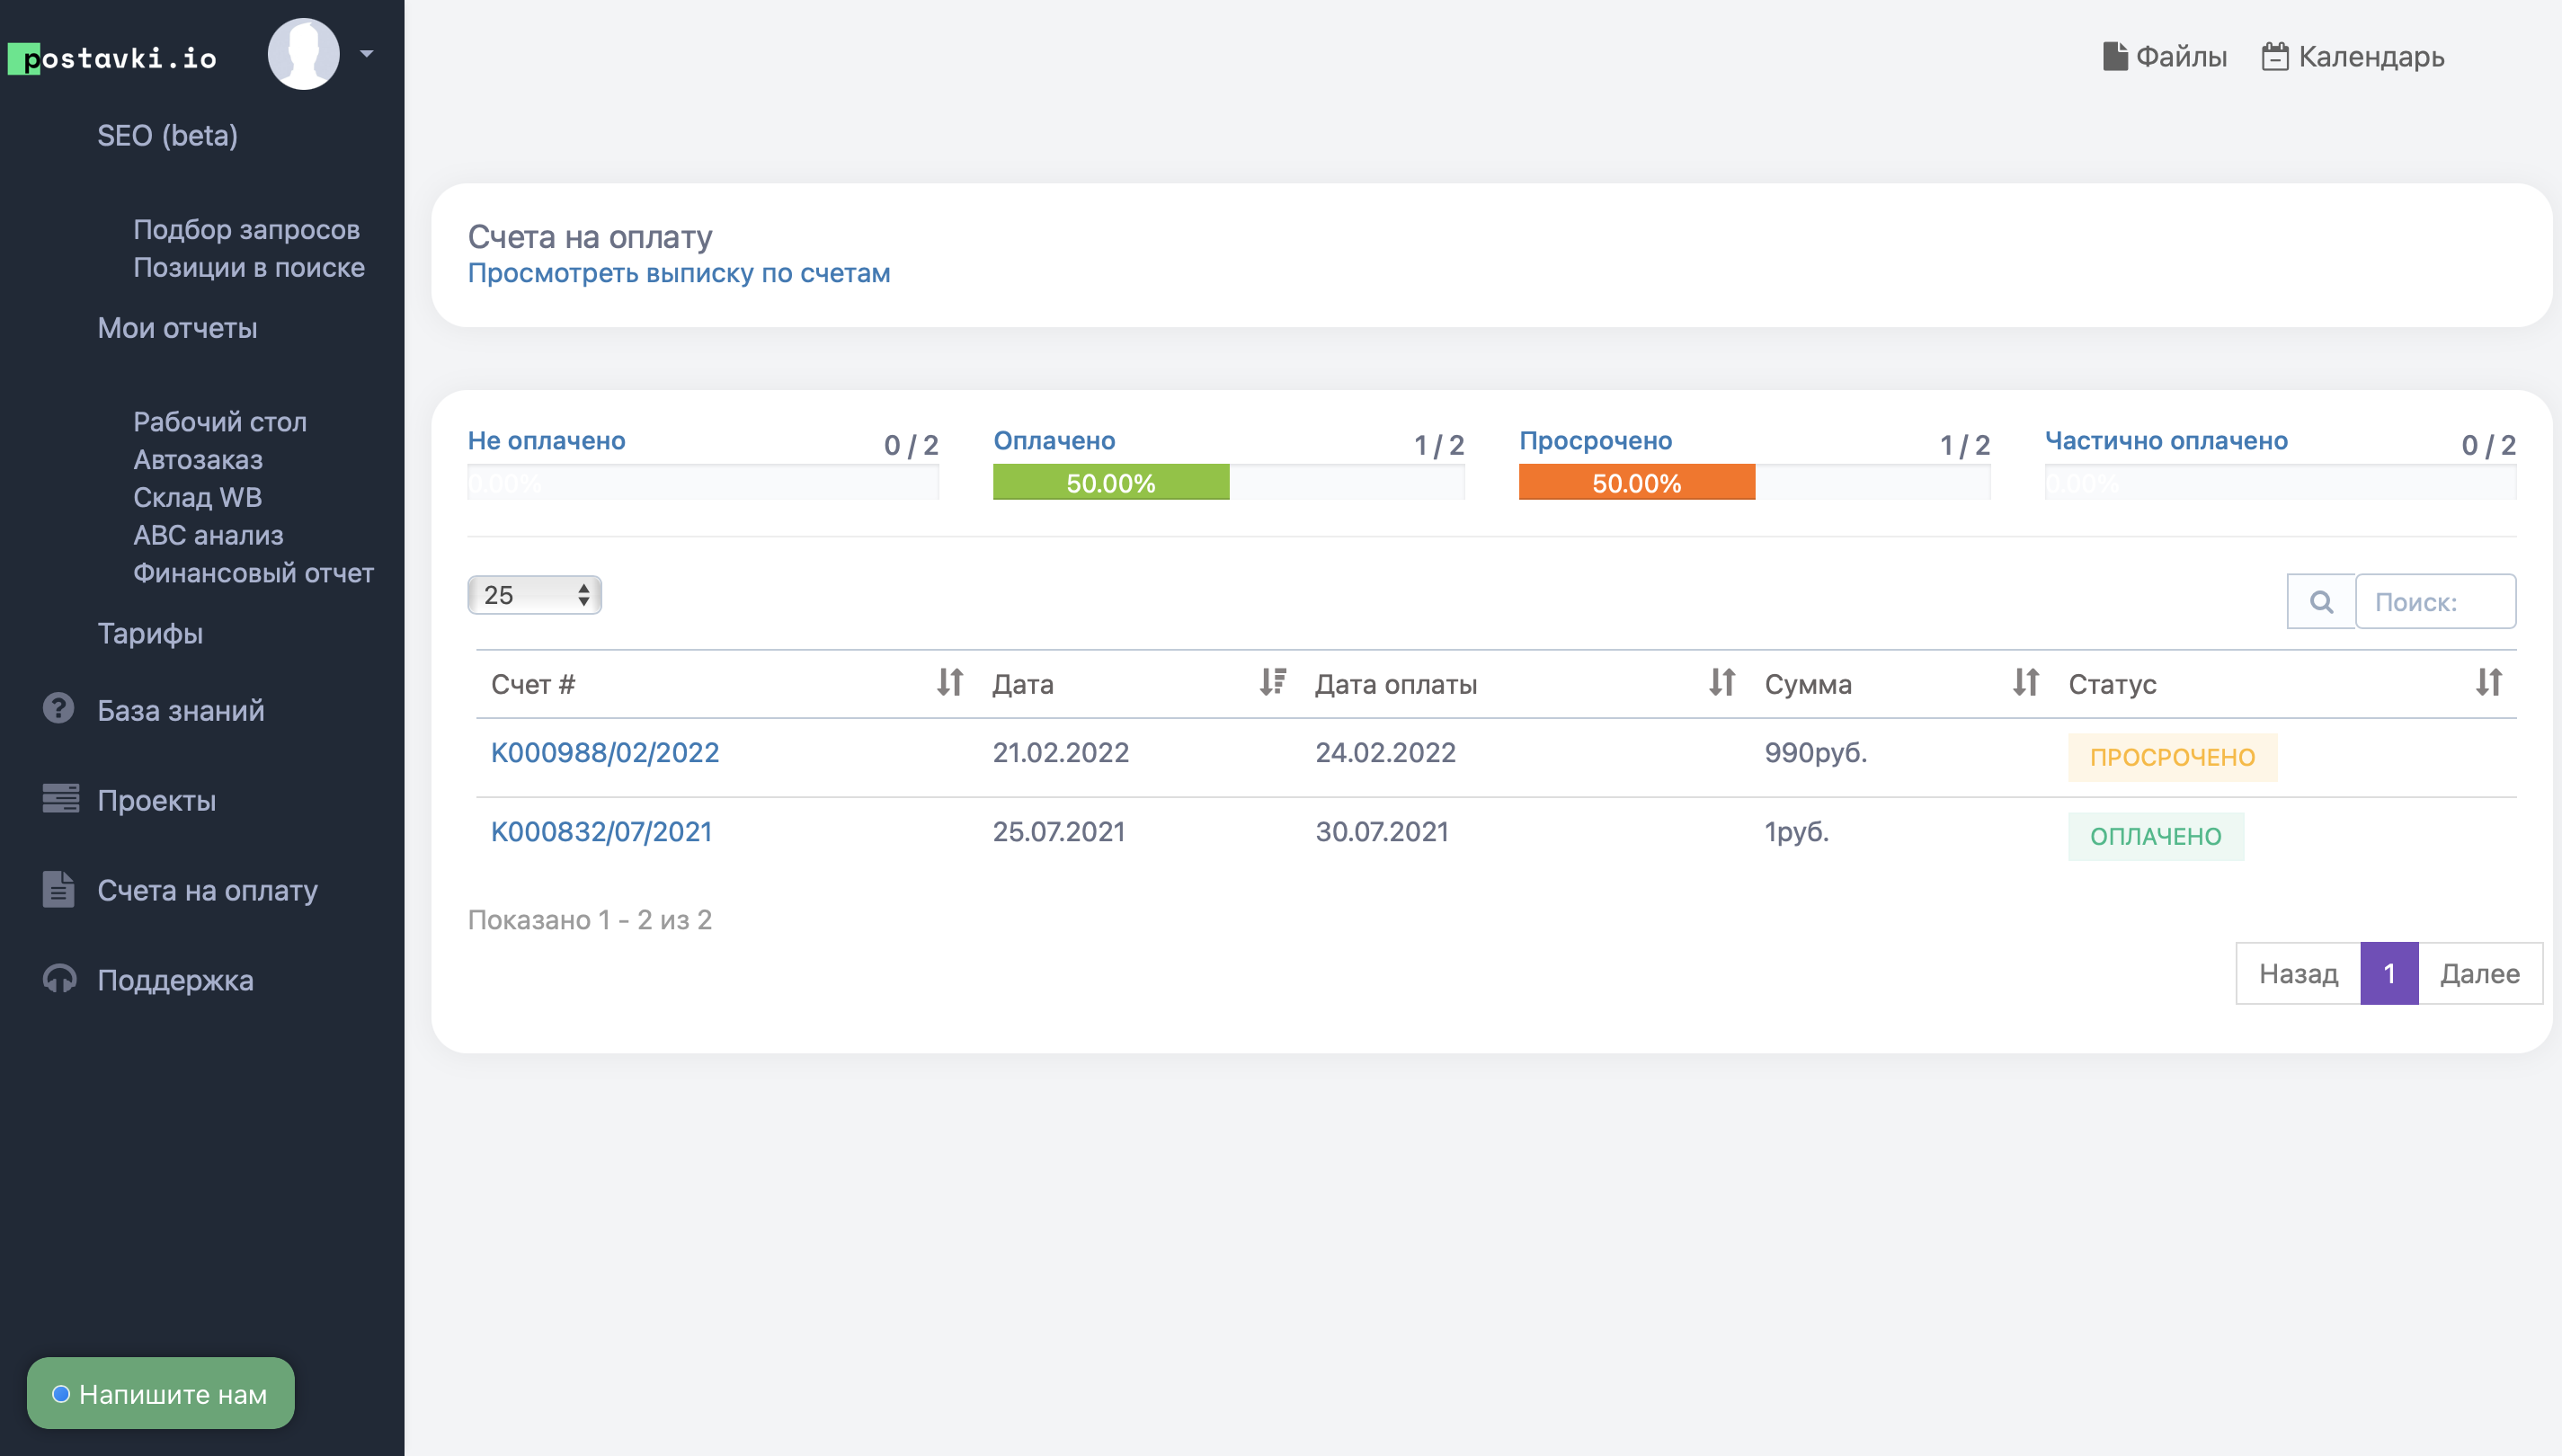Viewport: 2562px width, 1456px height.
Task: Click the search magnifier icon
Action: (2320, 601)
